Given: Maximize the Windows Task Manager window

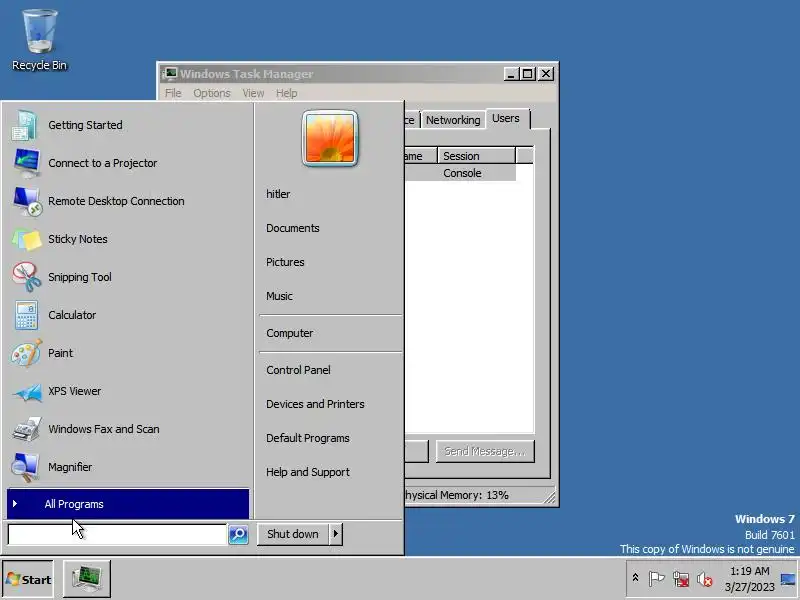Looking at the screenshot, I should (x=528, y=74).
